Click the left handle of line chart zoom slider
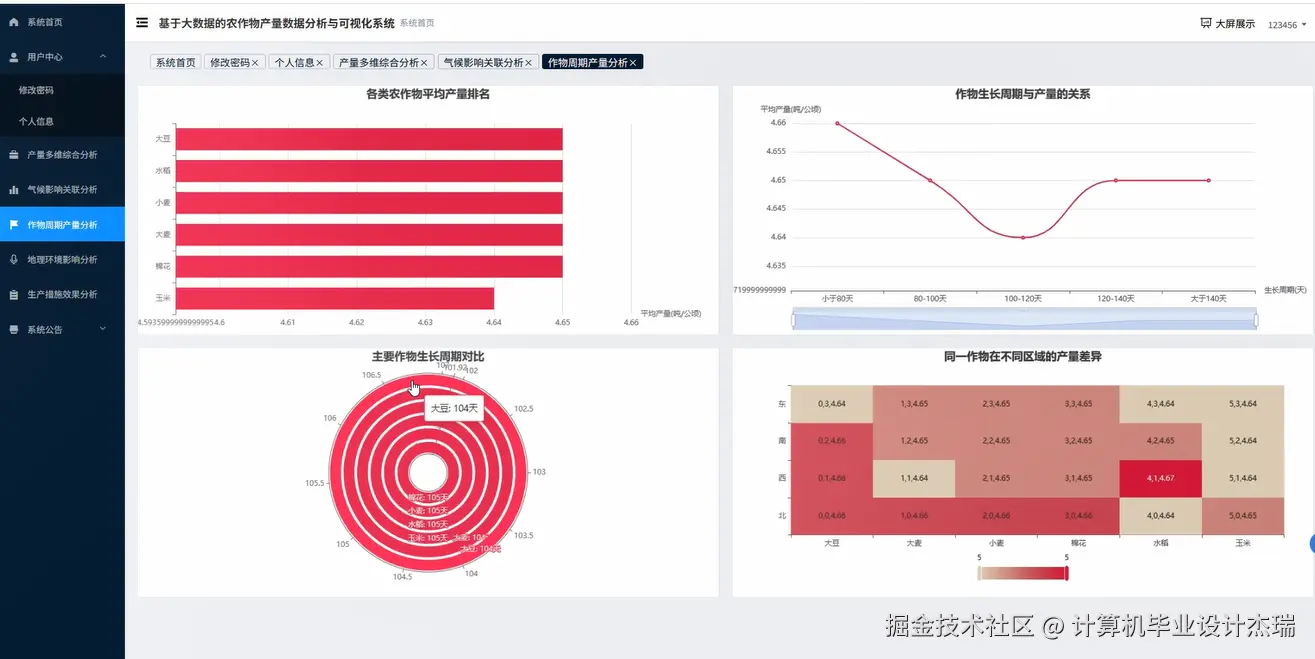This screenshot has width=1315, height=659. tap(793, 320)
